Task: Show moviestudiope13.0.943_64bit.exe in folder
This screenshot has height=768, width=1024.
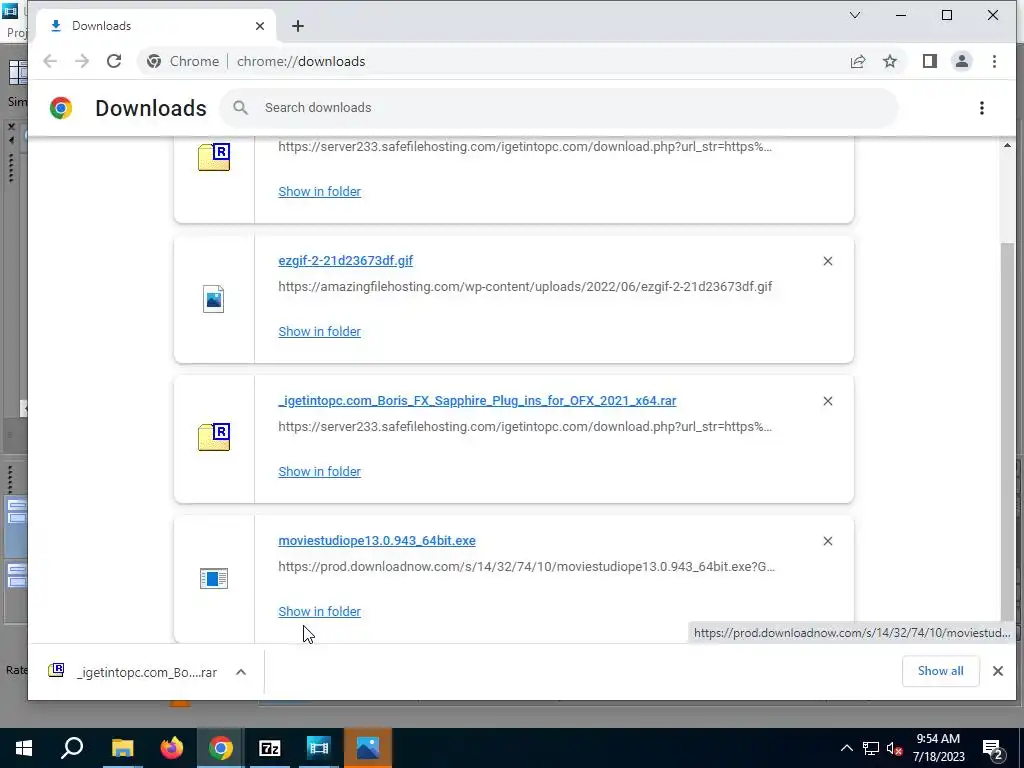Action: [x=319, y=612]
